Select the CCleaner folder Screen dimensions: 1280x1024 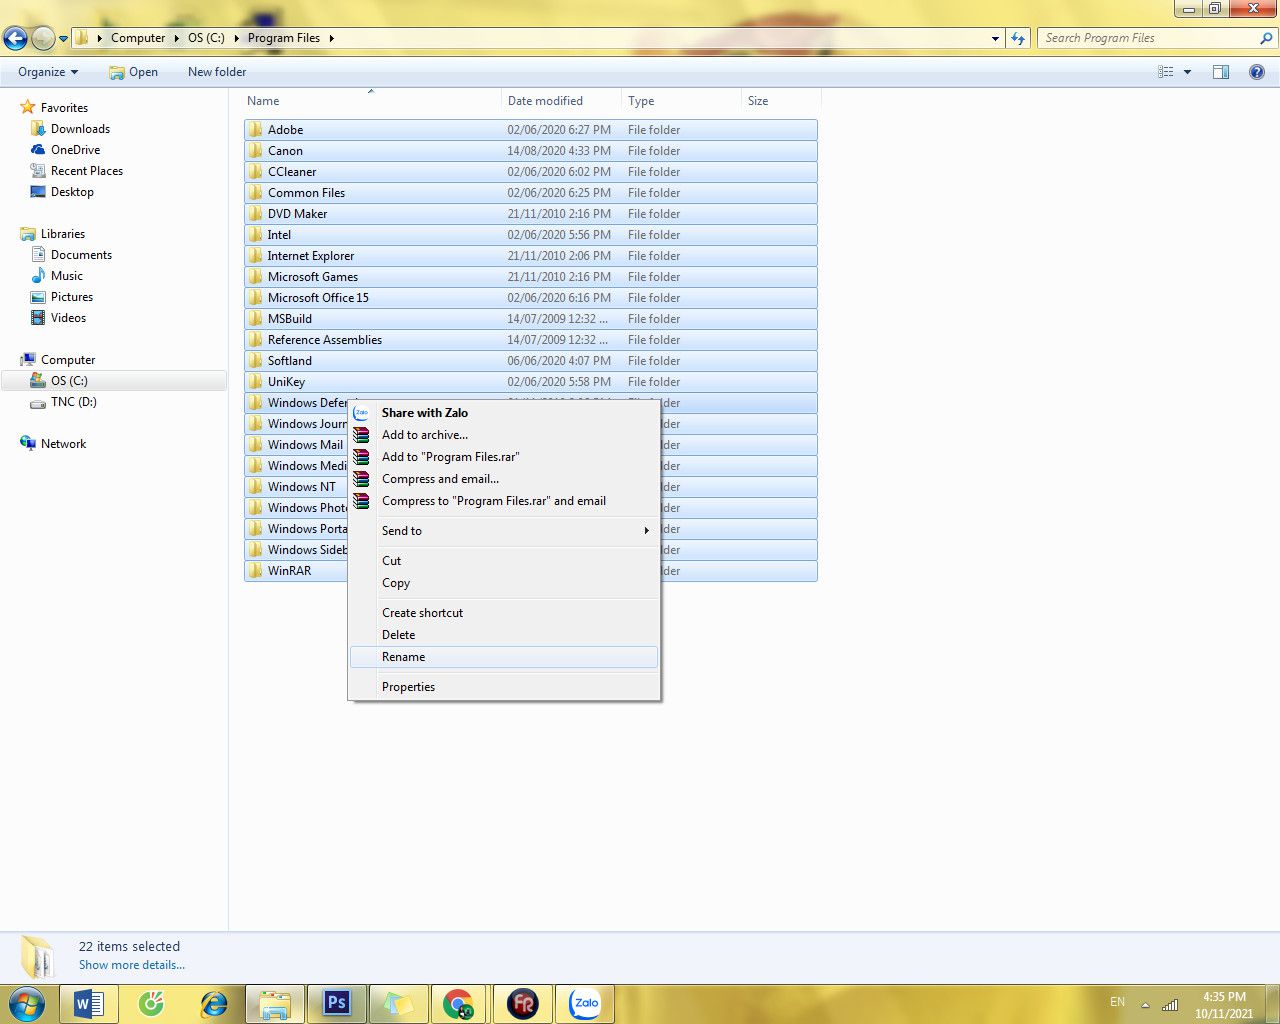(x=531, y=172)
